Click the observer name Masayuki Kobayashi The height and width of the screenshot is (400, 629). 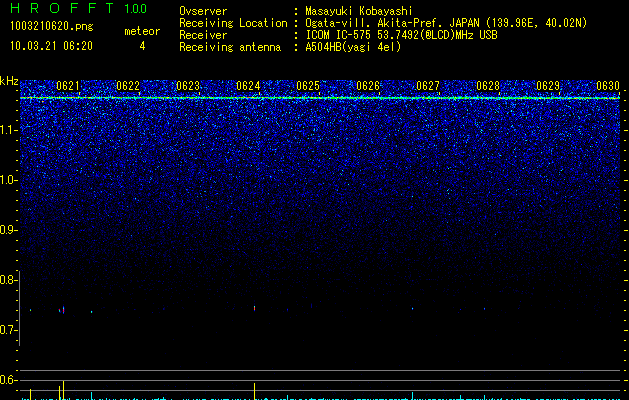pyautogui.click(x=359, y=11)
